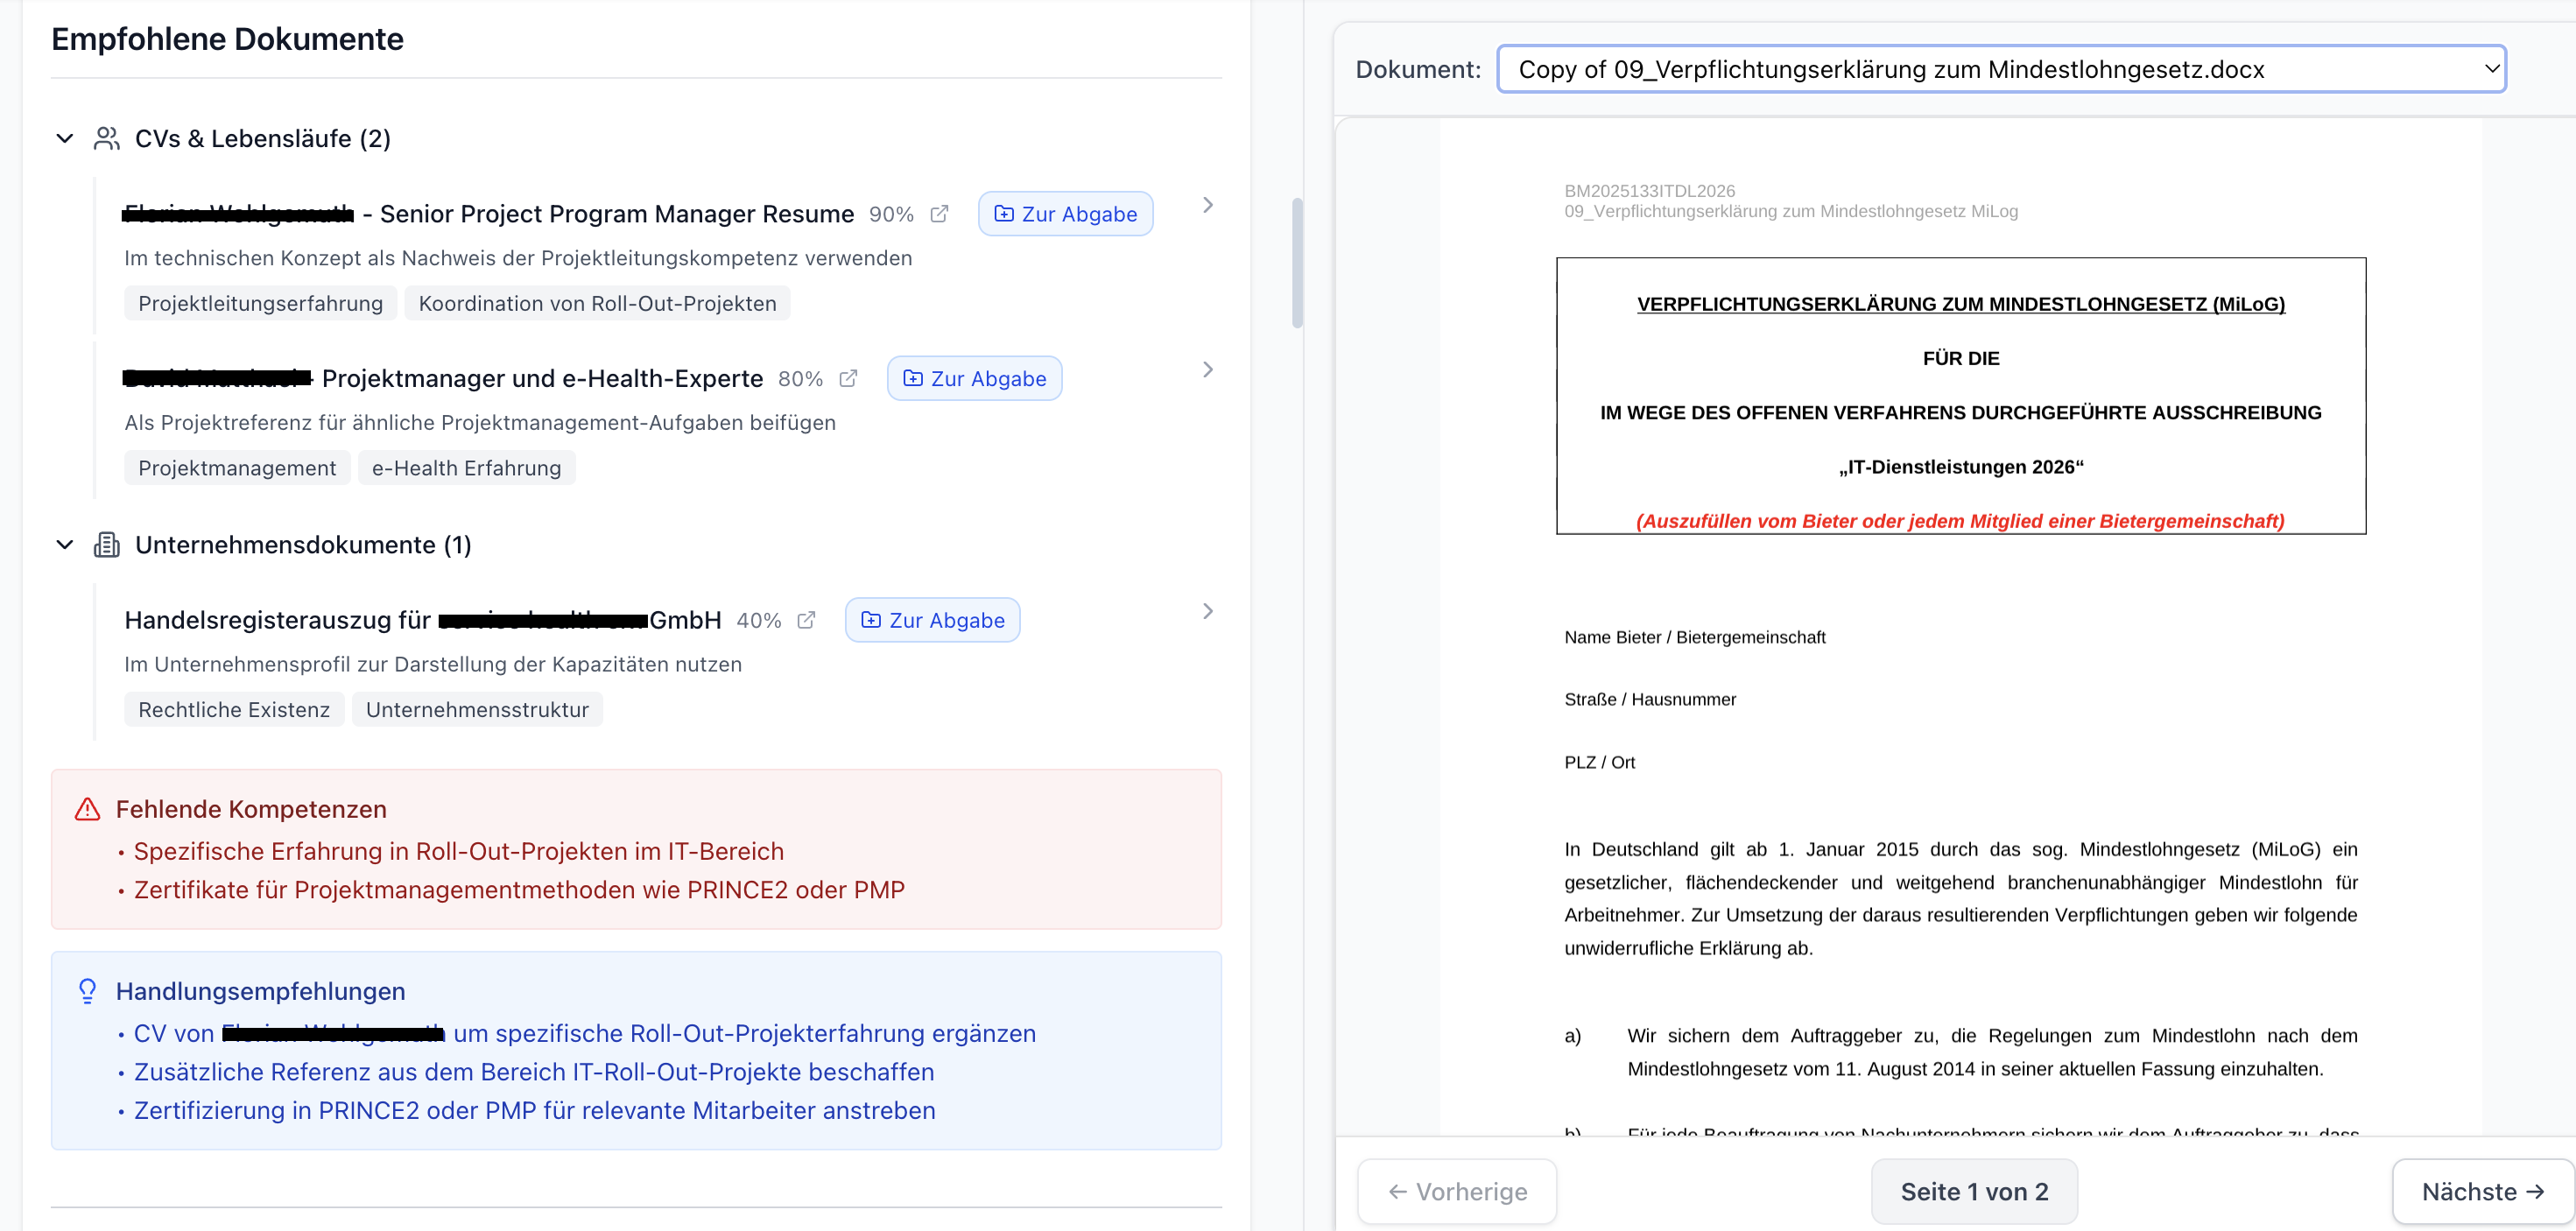The image size is (2576, 1231).
Task: Click the people icon for CVs & Lebensläufe
Action: (107, 138)
